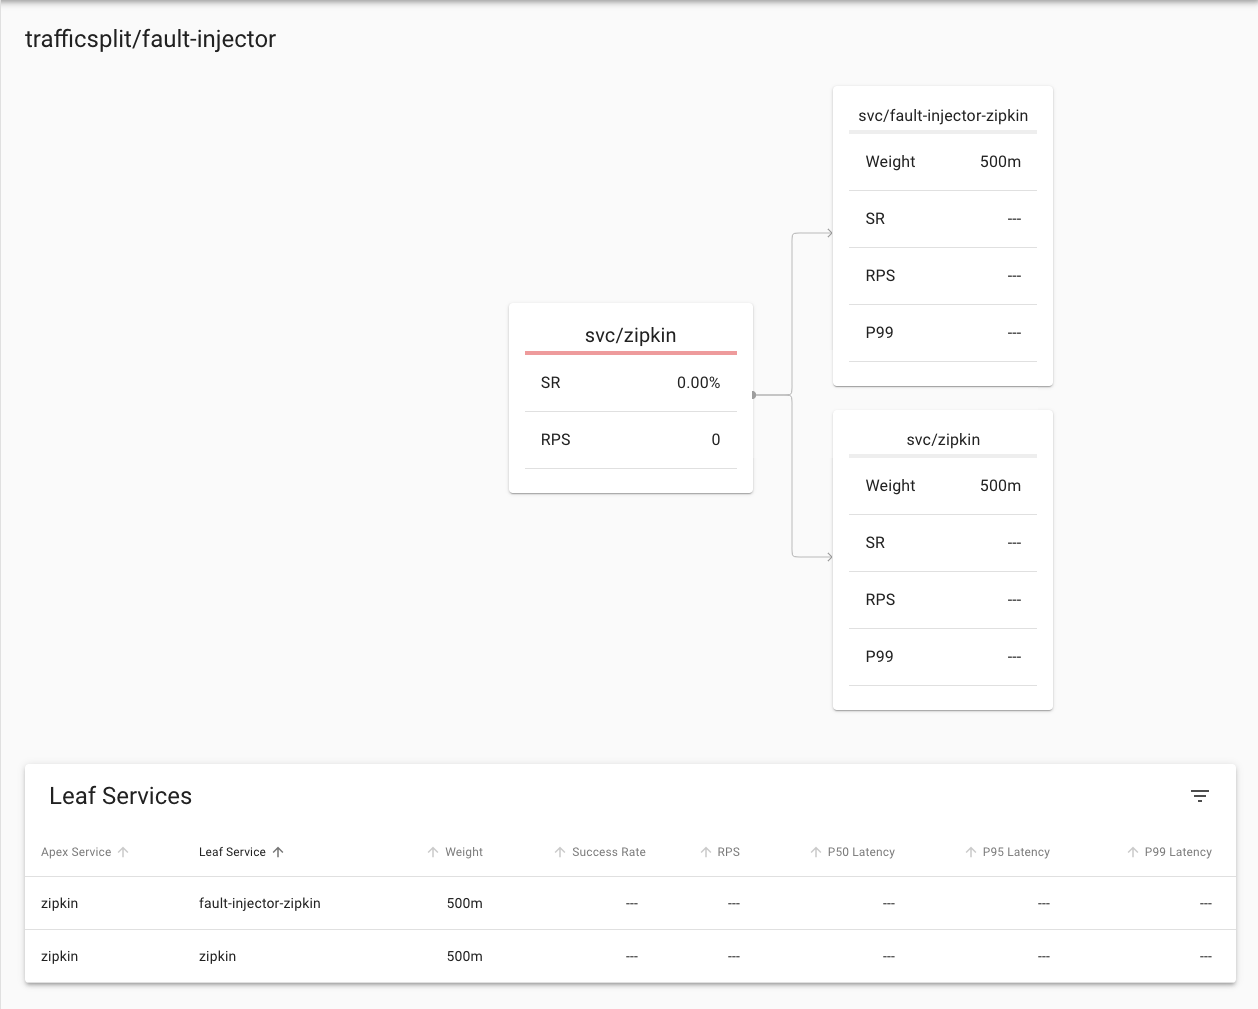Click sort arrow next to RPS header

coord(706,852)
